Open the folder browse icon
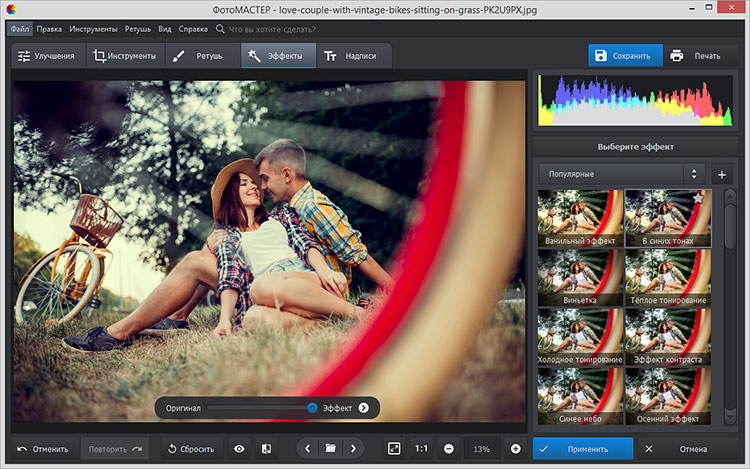The height and width of the screenshot is (469, 750). (330, 449)
